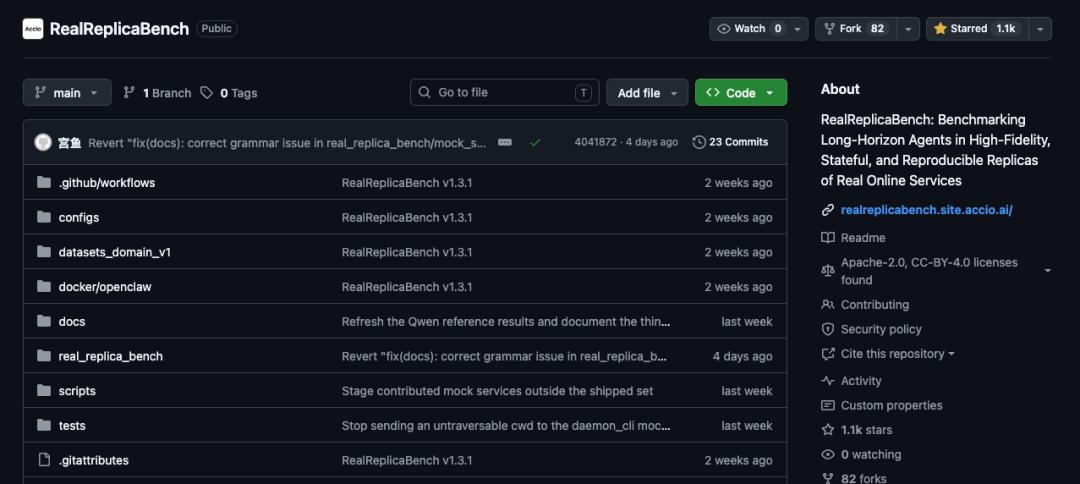Click the license scale icon
1080x484 pixels.
point(828,271)
